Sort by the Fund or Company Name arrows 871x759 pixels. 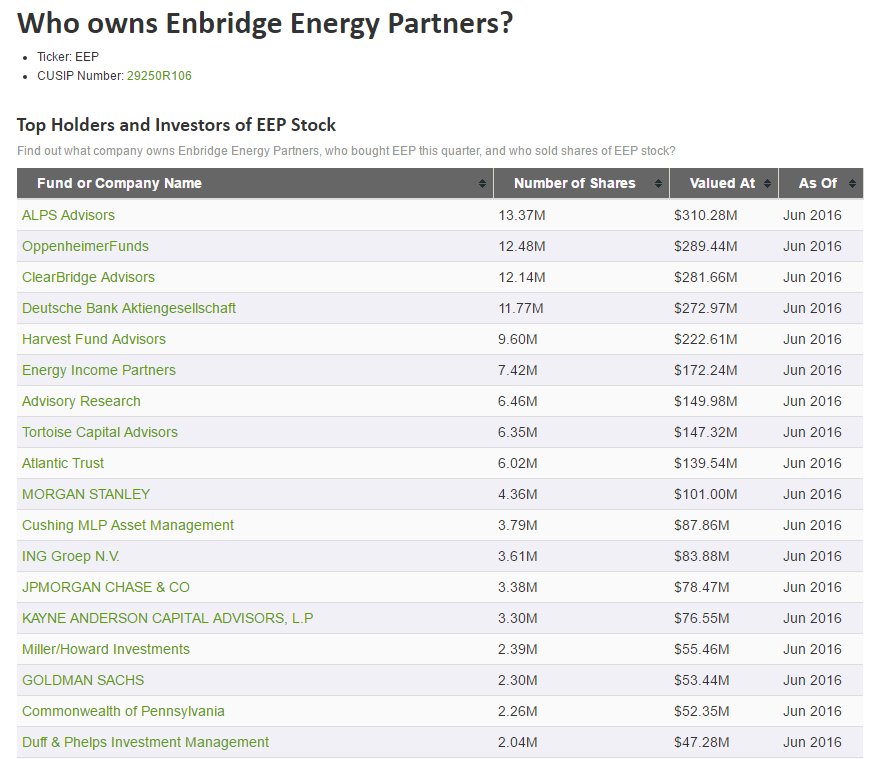[x=482, y=183]
